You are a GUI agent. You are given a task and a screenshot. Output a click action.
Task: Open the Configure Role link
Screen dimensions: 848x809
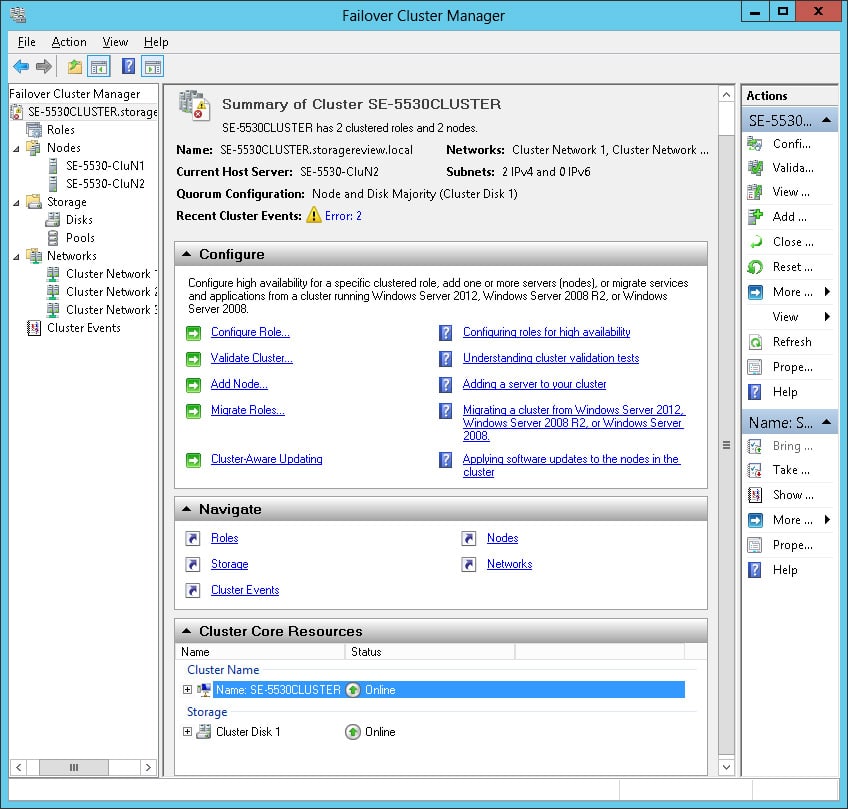[250, 332]
